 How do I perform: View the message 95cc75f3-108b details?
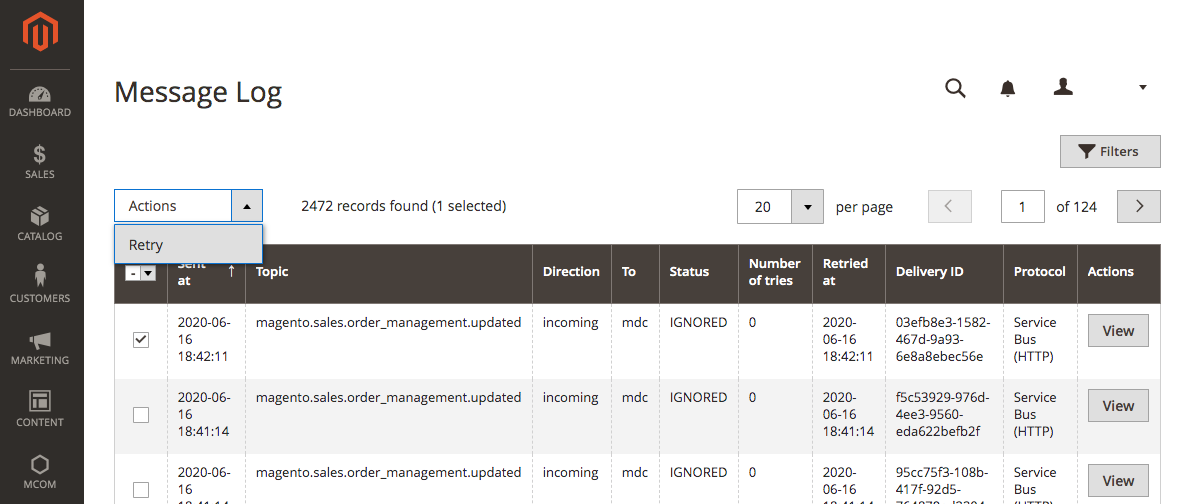pos(1118,481)
